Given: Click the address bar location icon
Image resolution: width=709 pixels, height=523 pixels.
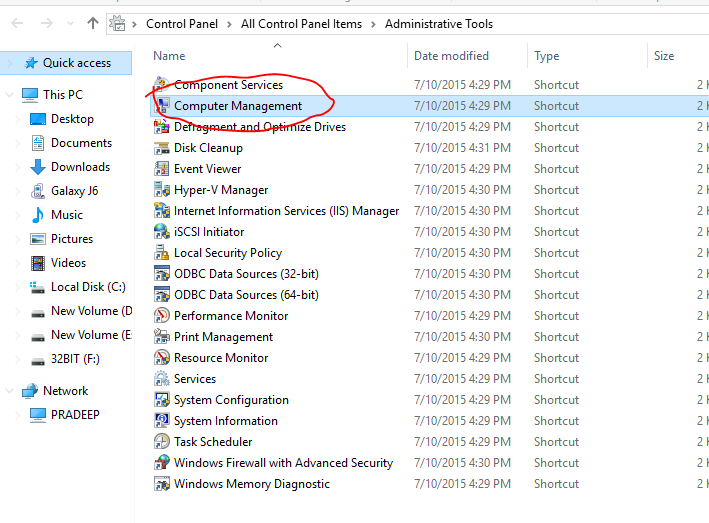Looking at the screenshot, I should pyautogui.click(x=117, y=24).
